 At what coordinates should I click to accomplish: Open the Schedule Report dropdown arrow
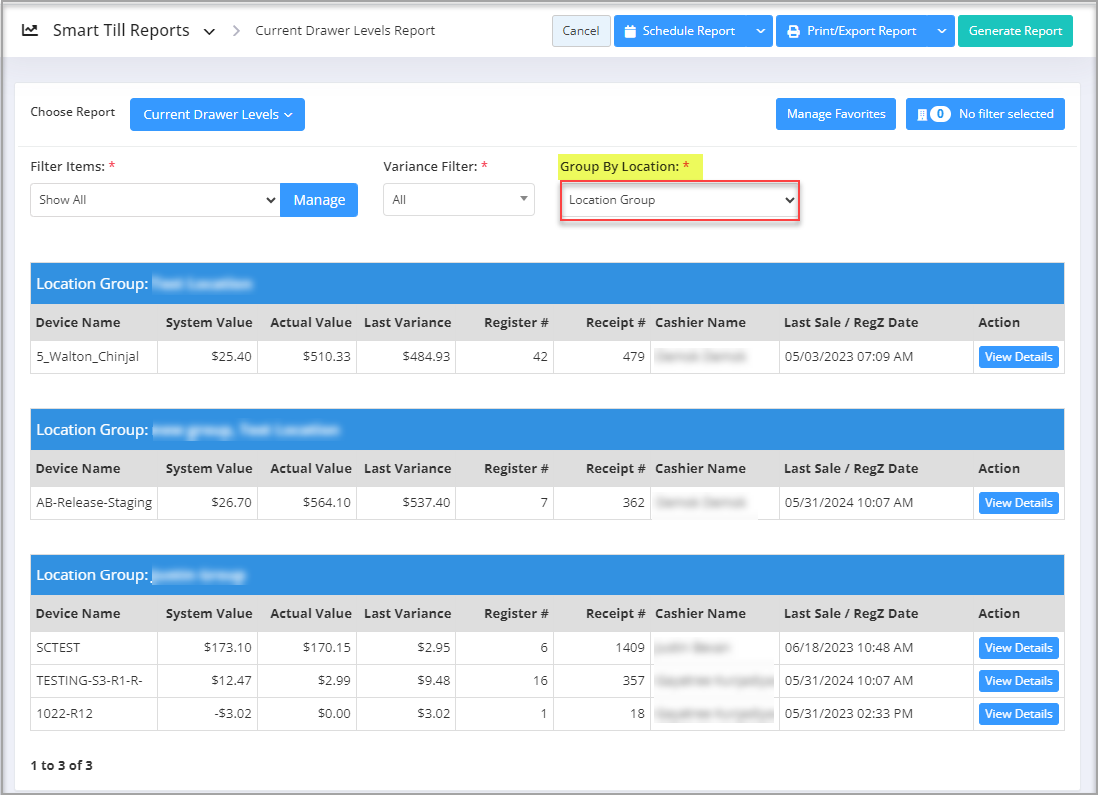[x=760, y=31]
